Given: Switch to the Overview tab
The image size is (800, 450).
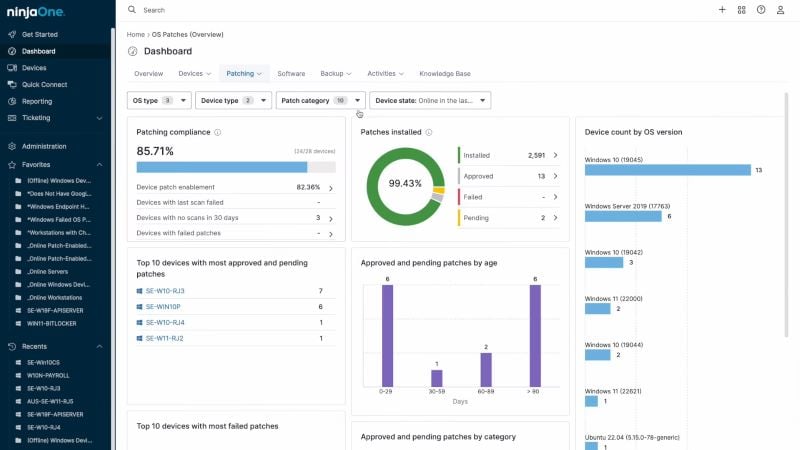Looking at the screenshot, I should coord(148,73).
